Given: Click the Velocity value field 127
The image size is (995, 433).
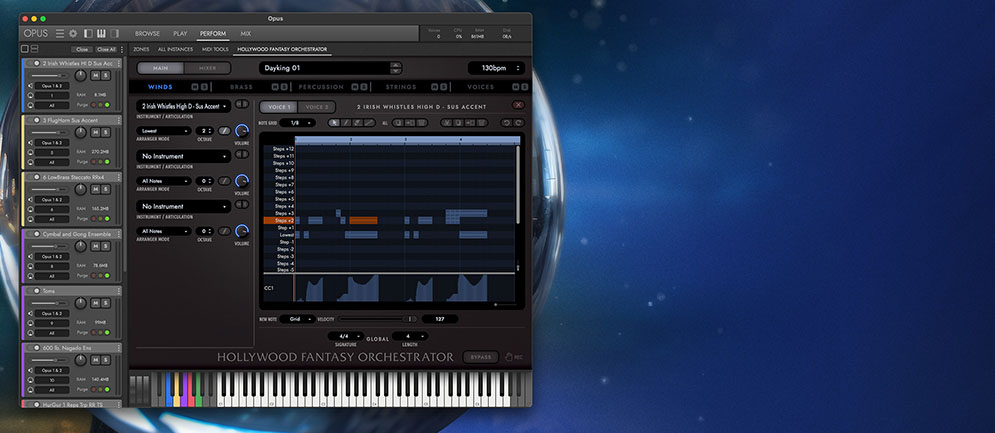Looking at the screenshot, I should pyautogui.click(x=440, y=319).
